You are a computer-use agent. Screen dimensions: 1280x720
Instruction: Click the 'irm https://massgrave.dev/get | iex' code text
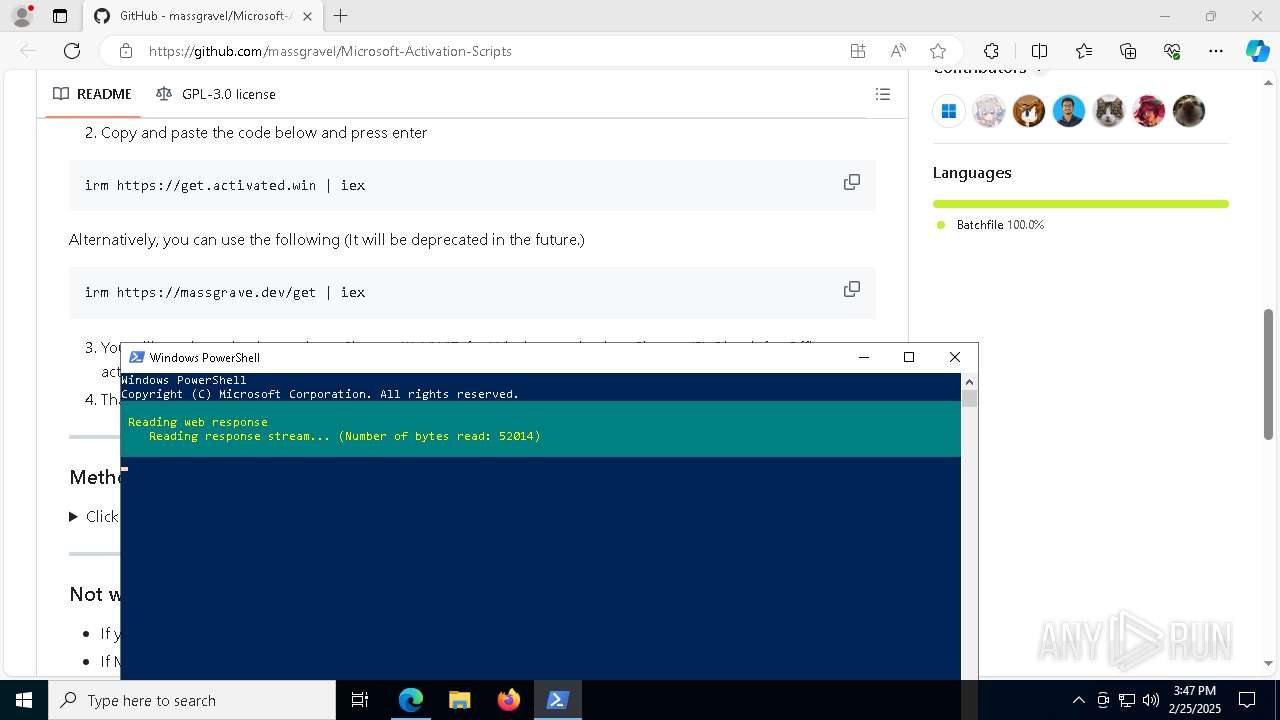tap(225, 292)
